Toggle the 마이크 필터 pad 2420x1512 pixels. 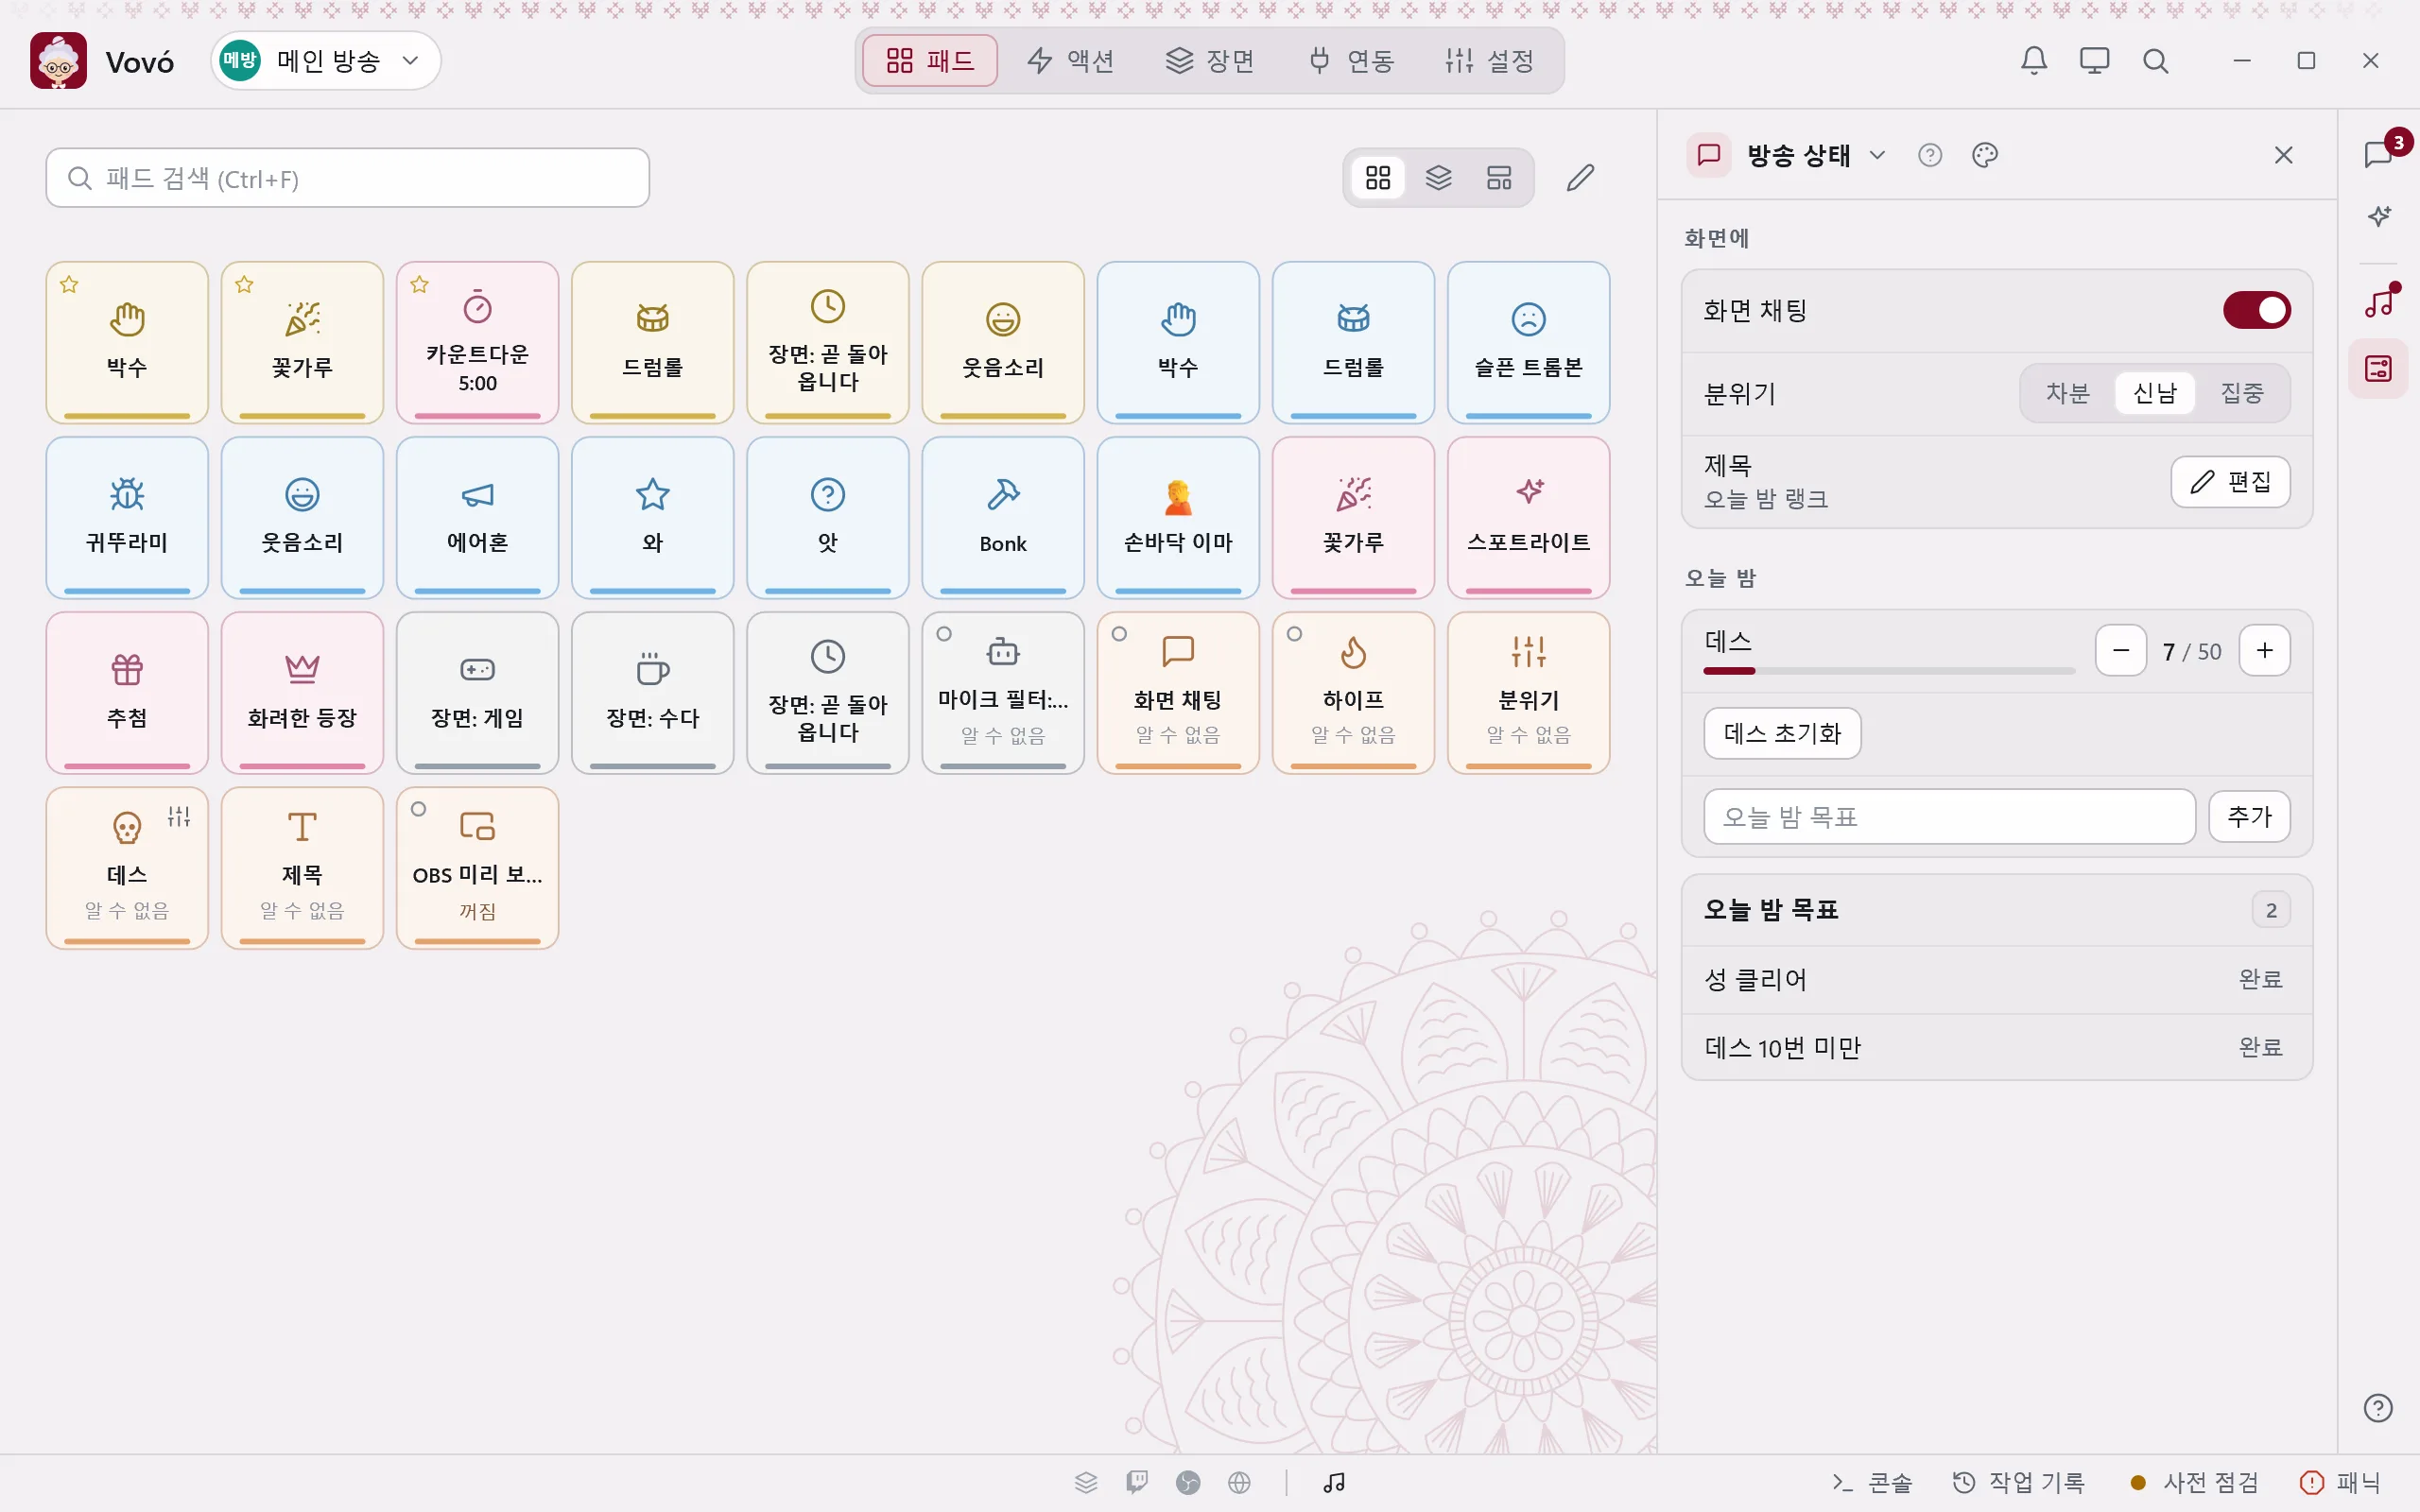pyautogui.click(x=1003, y=692)
